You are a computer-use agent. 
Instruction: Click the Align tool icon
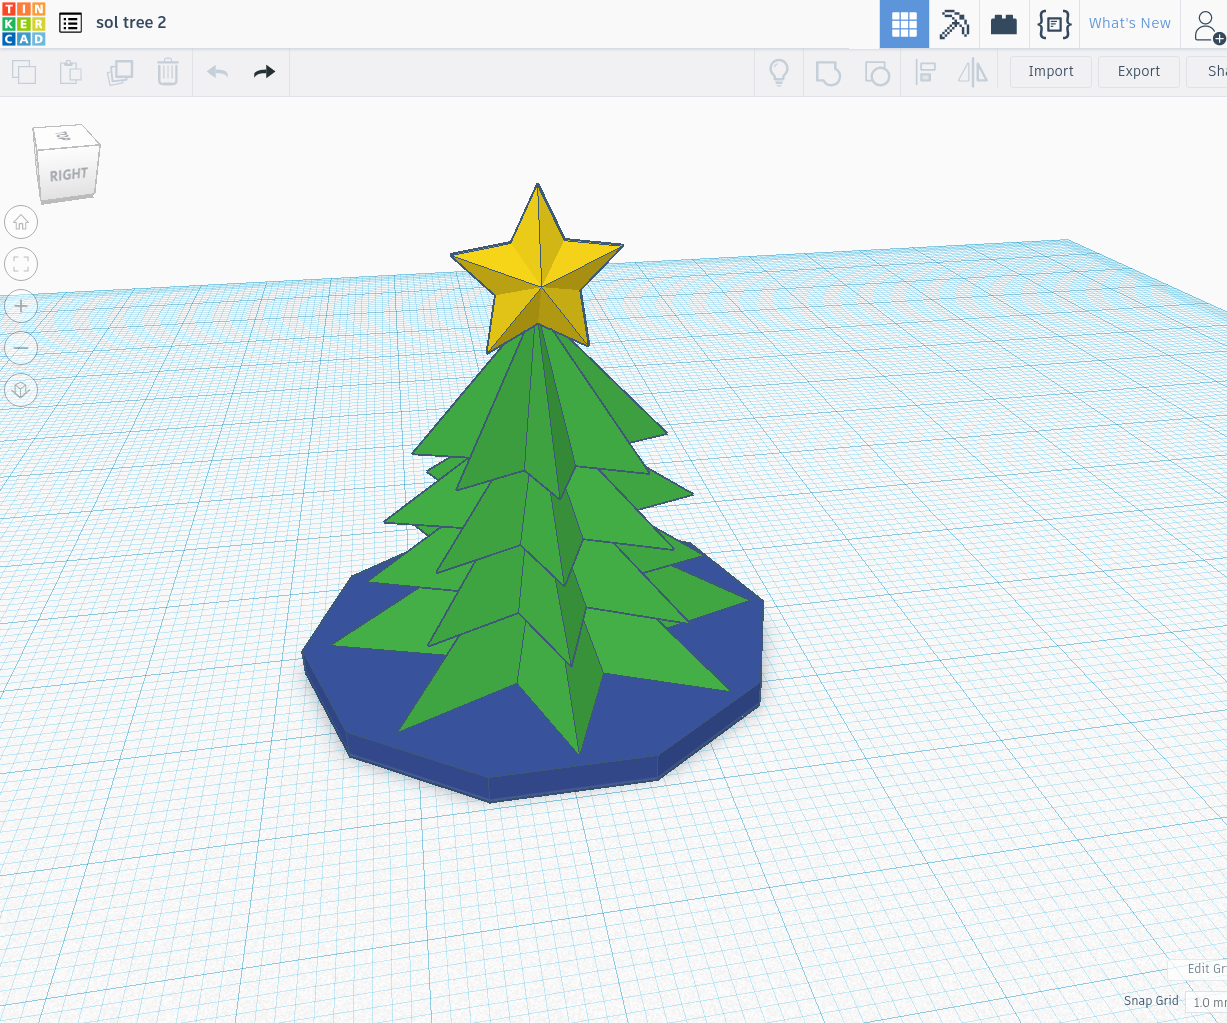click(x=926, y=72)
